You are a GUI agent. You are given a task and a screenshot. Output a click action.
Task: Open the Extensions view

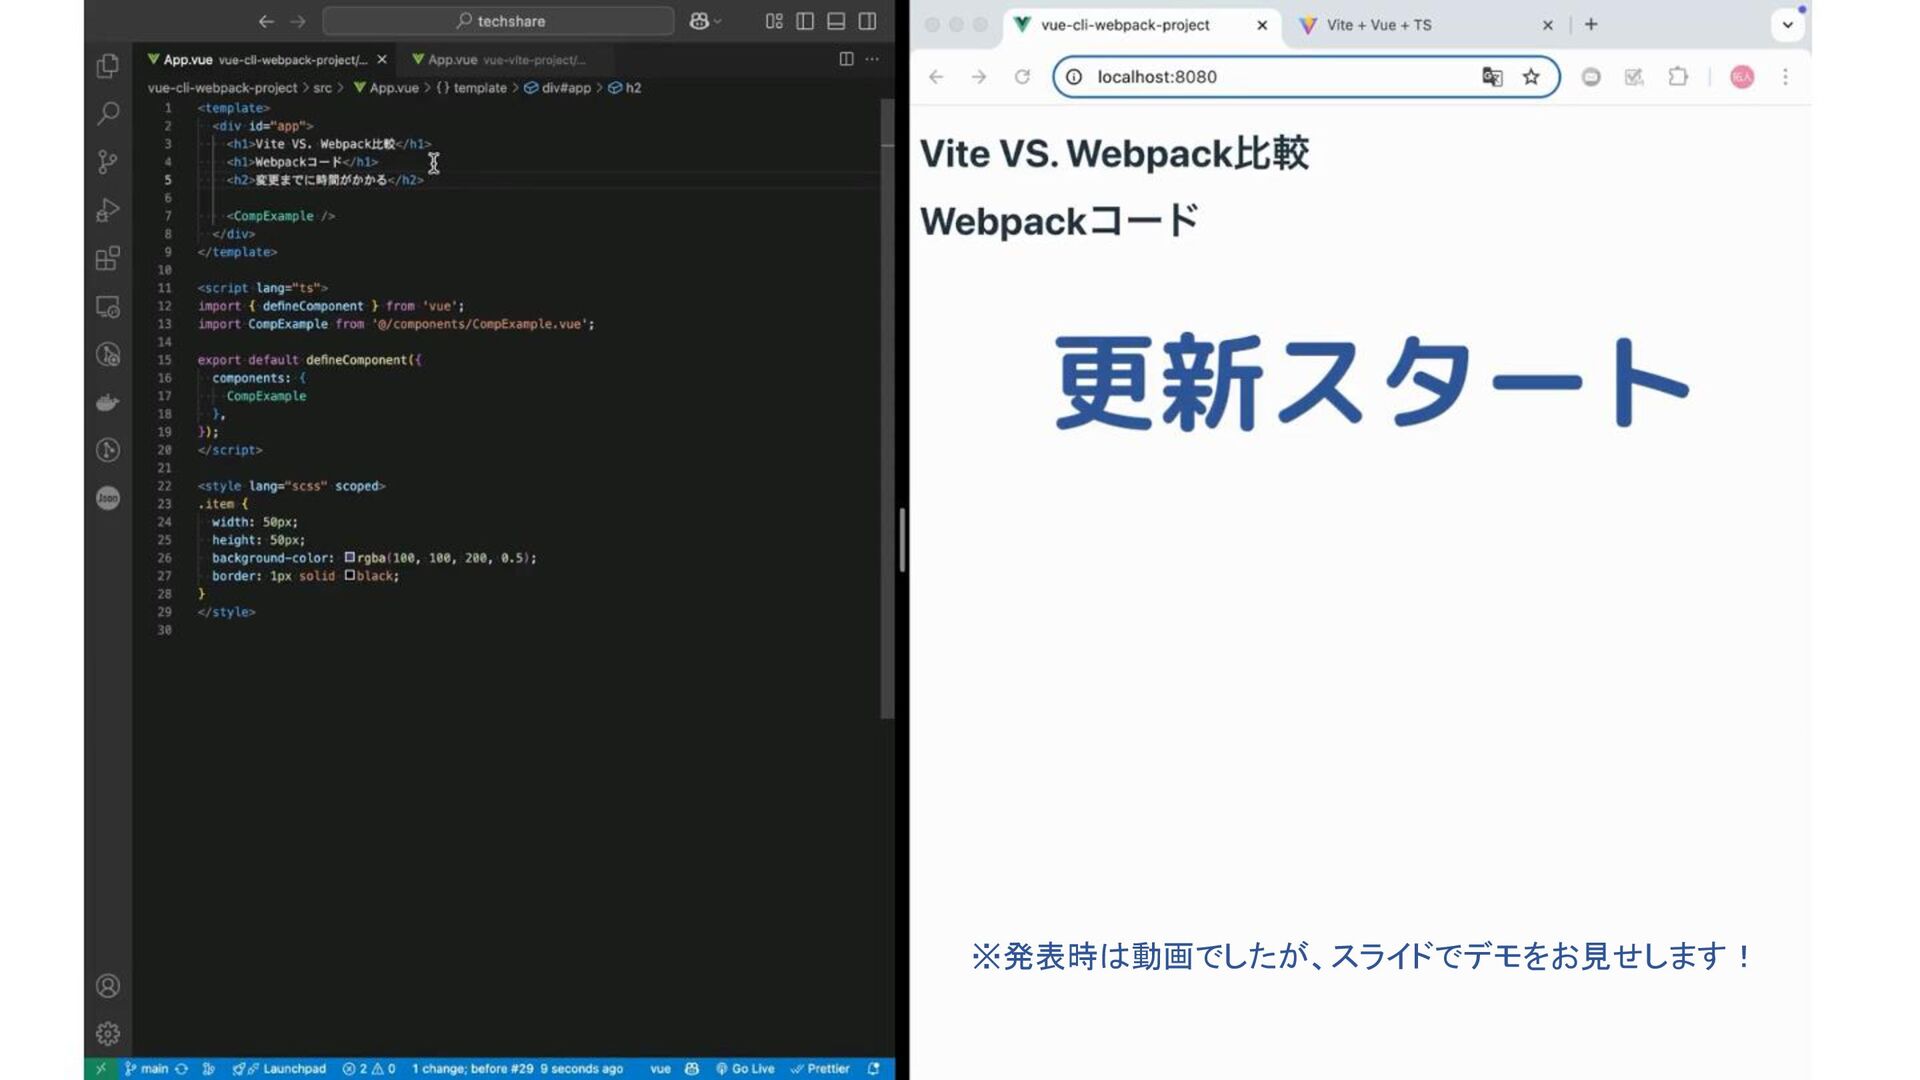pyautogui.click(x=108, y=258)
